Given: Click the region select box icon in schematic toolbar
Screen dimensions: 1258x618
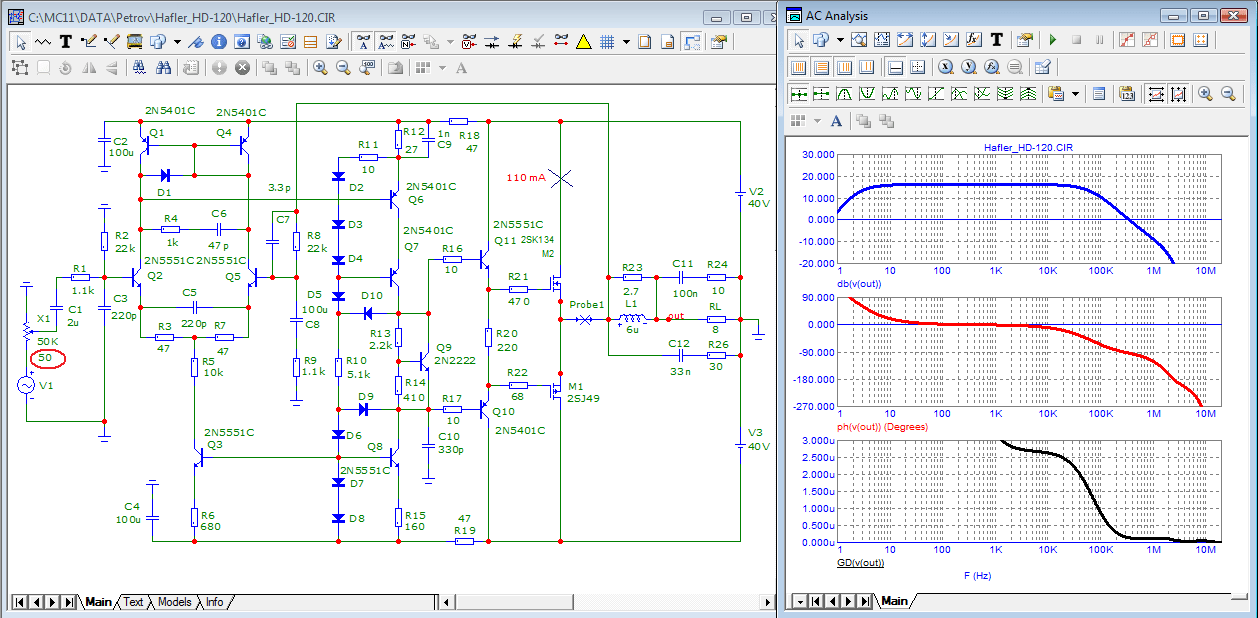Looking at the screenshot, I should [20, 67].
